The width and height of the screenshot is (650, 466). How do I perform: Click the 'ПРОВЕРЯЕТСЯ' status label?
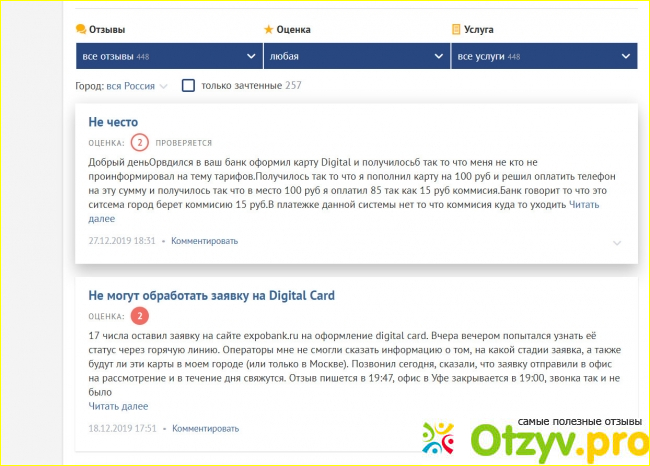pos(183,143)
